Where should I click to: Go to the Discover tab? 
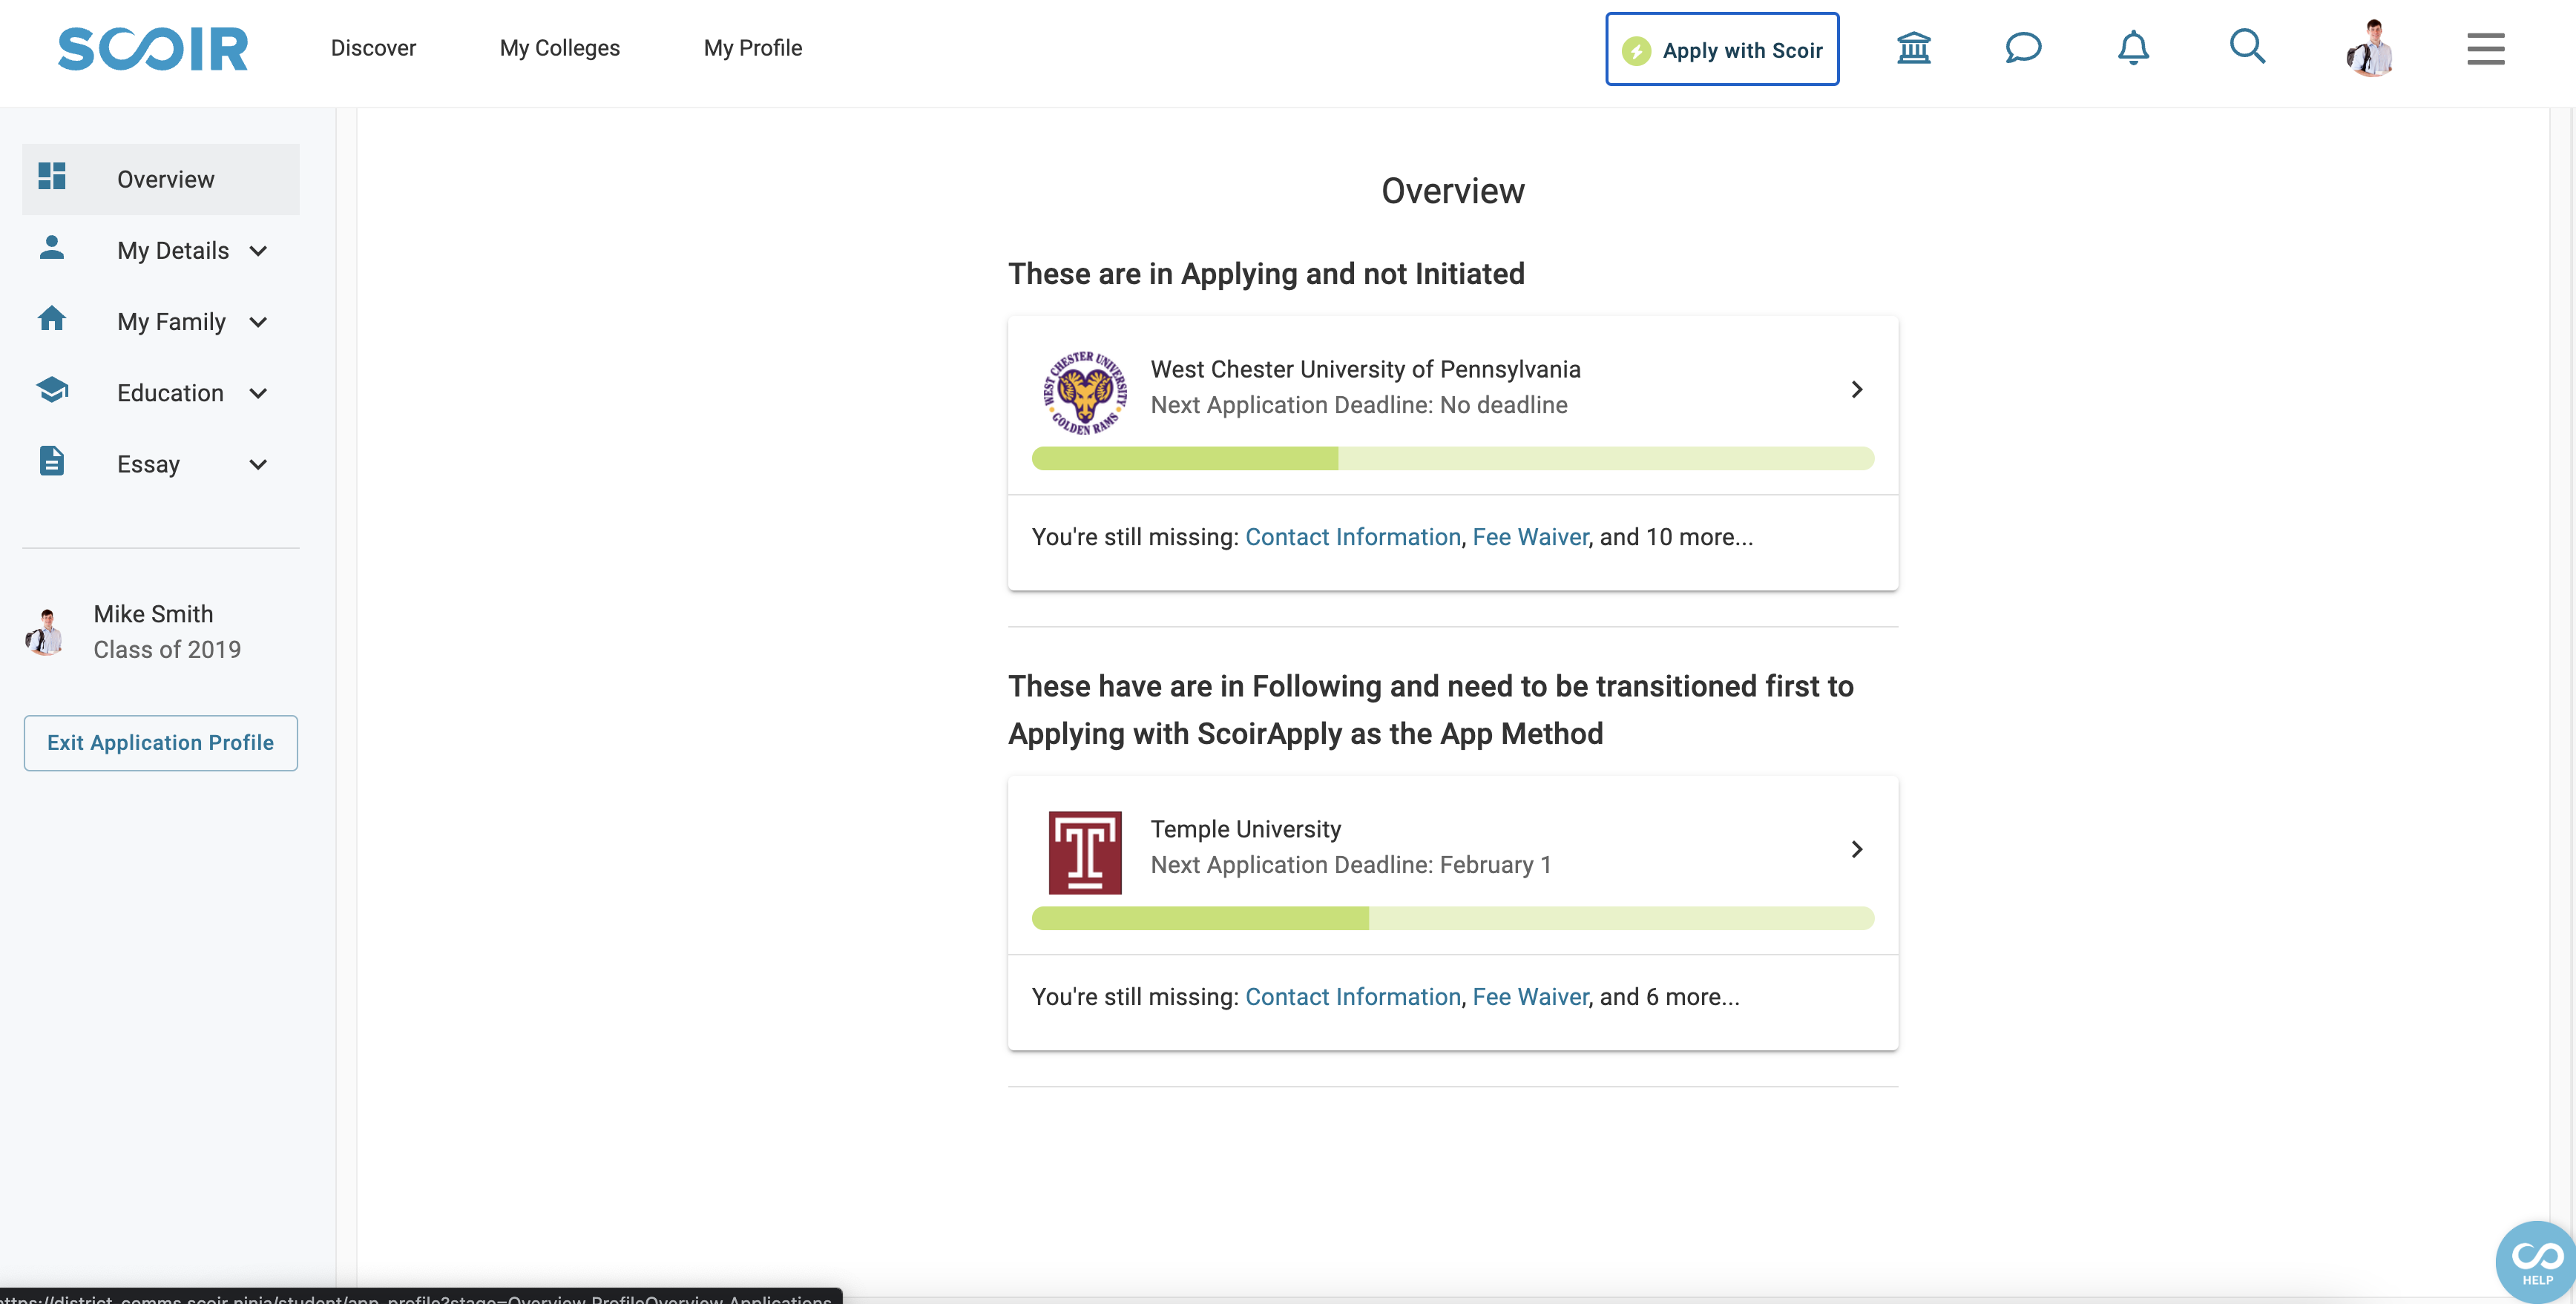(373, 48)
